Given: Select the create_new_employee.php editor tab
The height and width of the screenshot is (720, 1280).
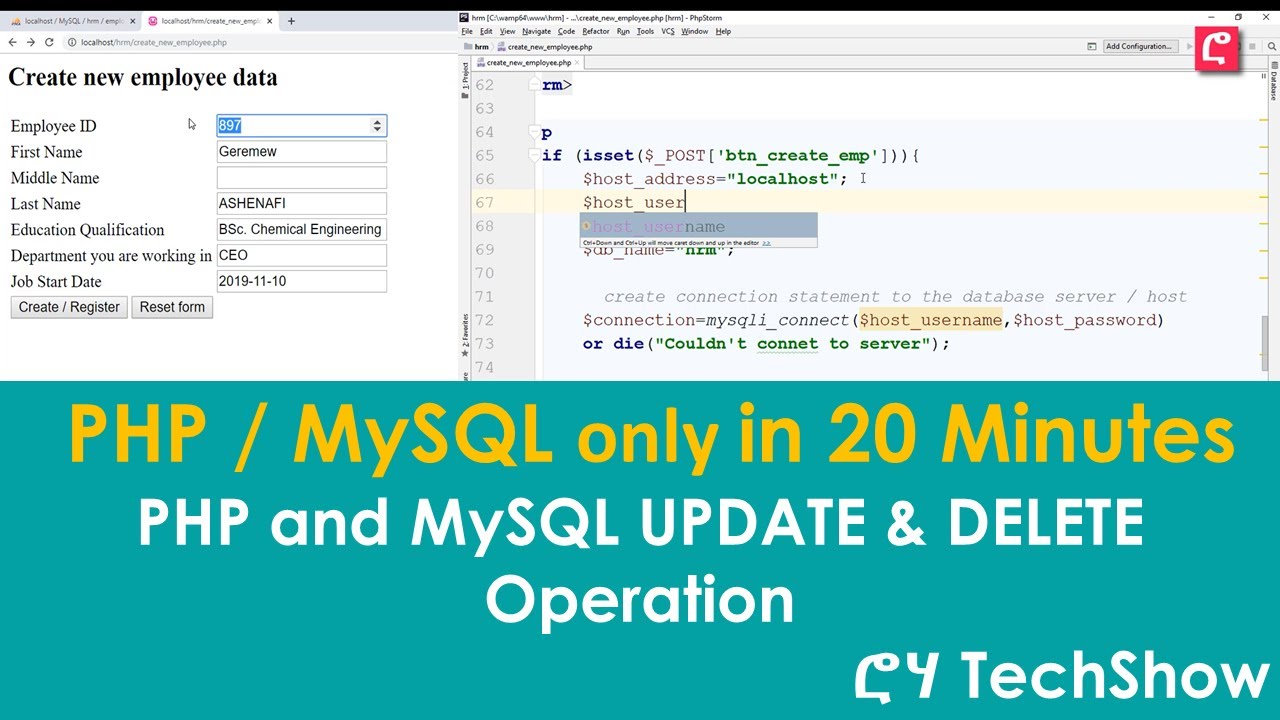Looking at the screenshot, I should coord(531,62).
